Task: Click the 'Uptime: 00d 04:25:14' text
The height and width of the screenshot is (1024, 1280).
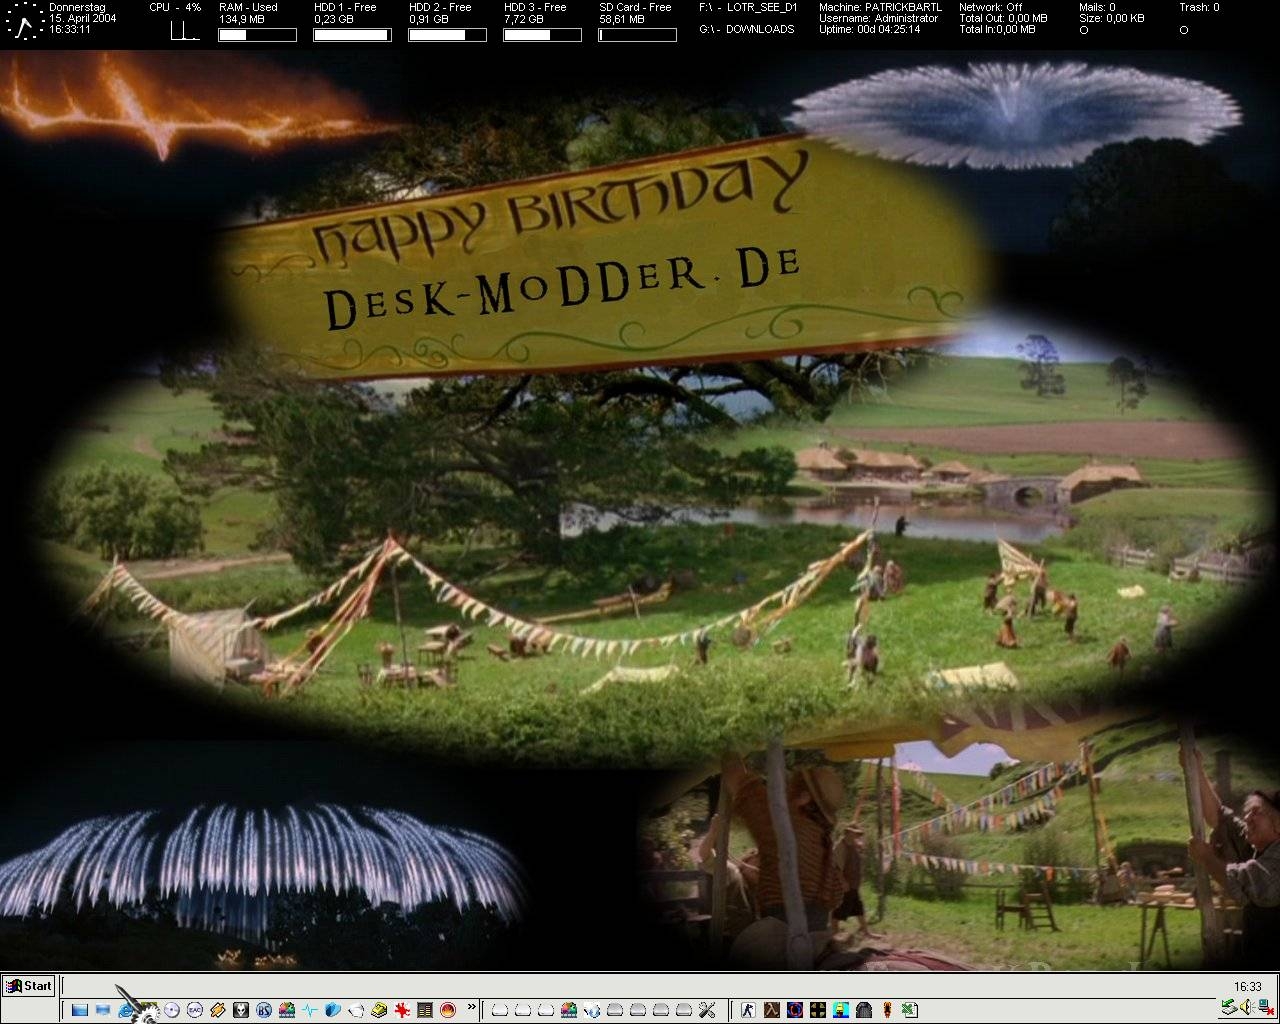Action: 869,29
